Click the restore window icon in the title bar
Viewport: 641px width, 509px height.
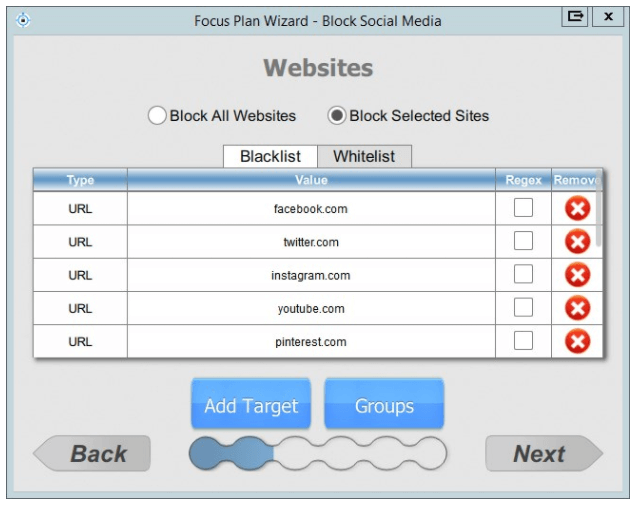click(x=576, y=17)
